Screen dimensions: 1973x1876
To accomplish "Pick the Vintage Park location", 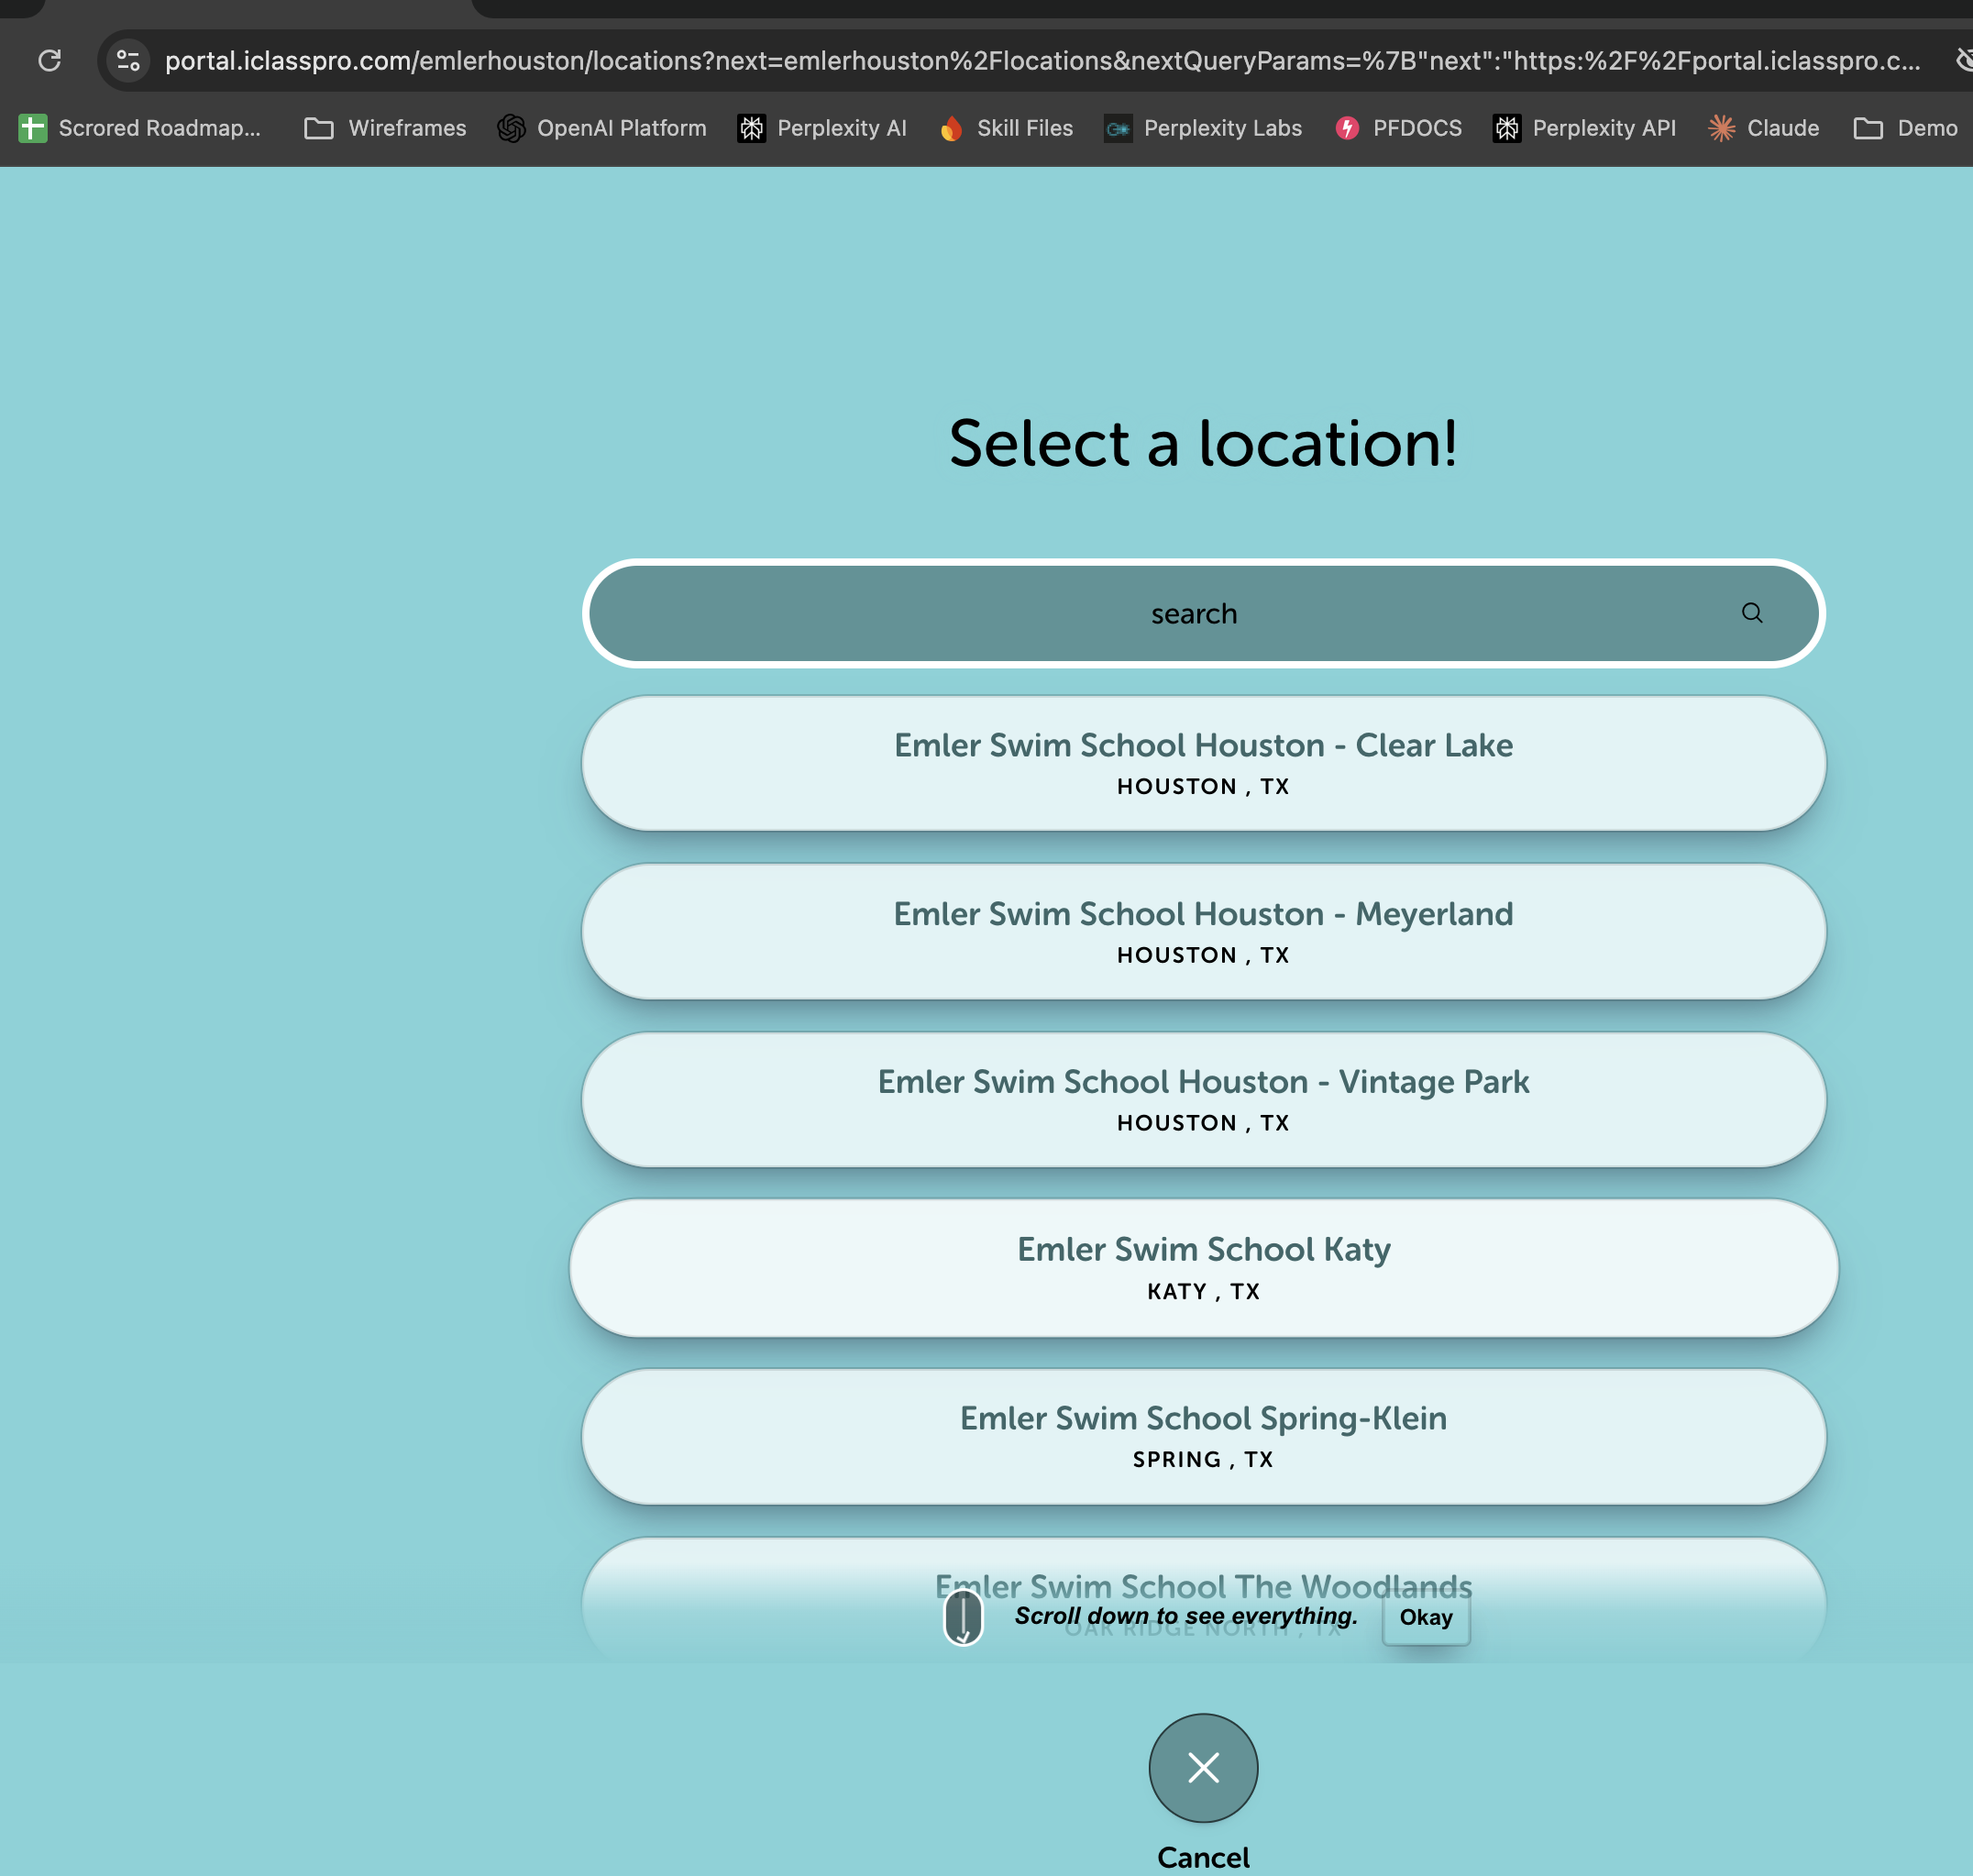I will pyautogui.click(x=1203, y=1099).
